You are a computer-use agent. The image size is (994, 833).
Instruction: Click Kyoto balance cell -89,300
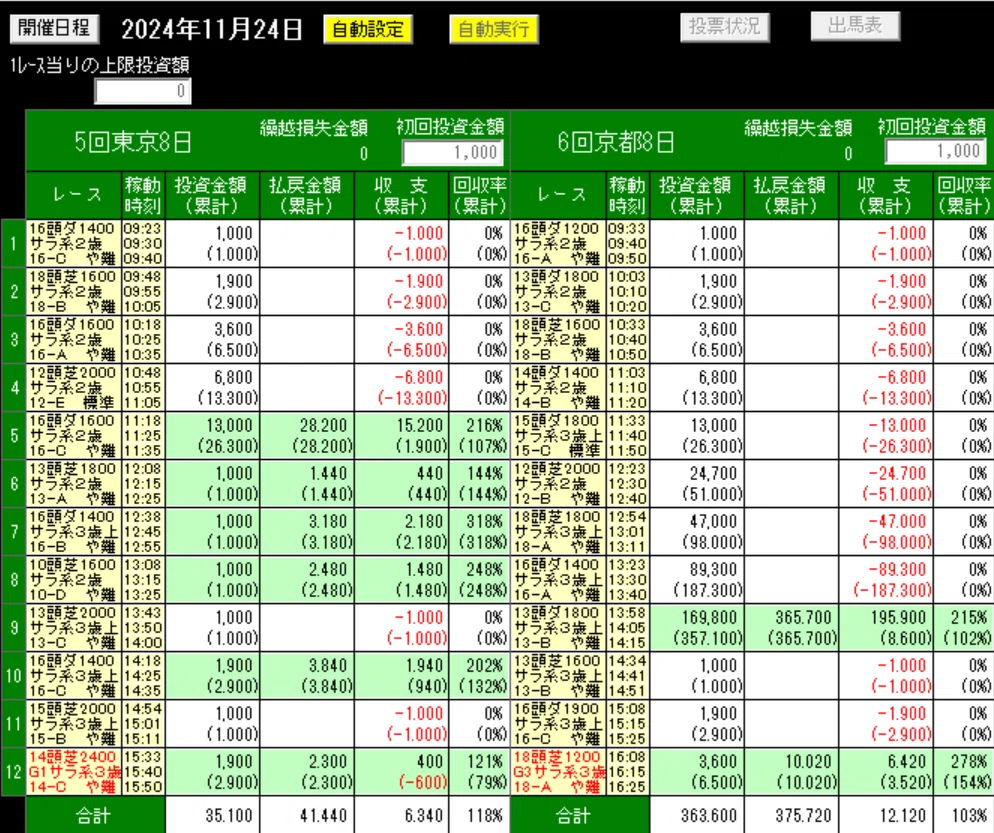[886, 579]
